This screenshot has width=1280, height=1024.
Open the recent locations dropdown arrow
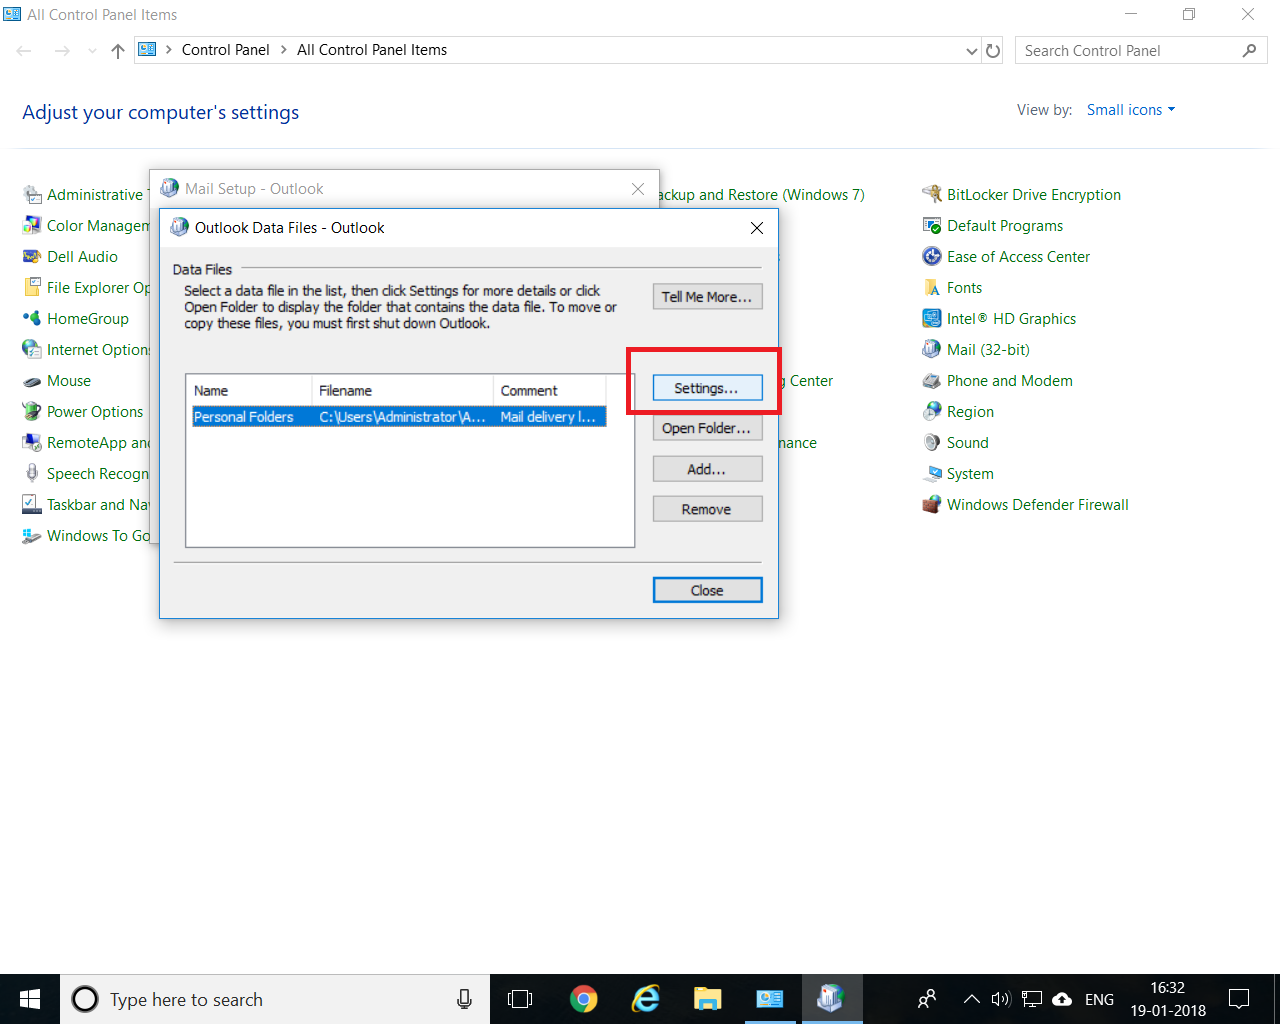tap(92, 51)
